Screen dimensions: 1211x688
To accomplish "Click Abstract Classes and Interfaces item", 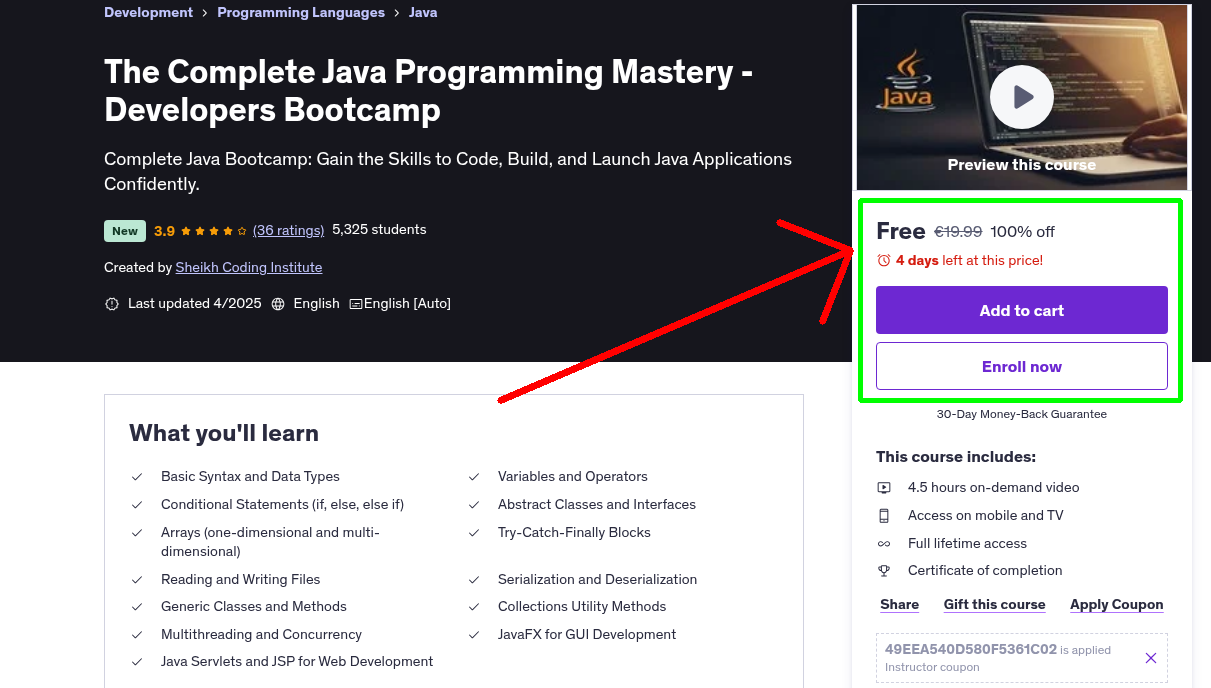I will (x=597, y=505).
